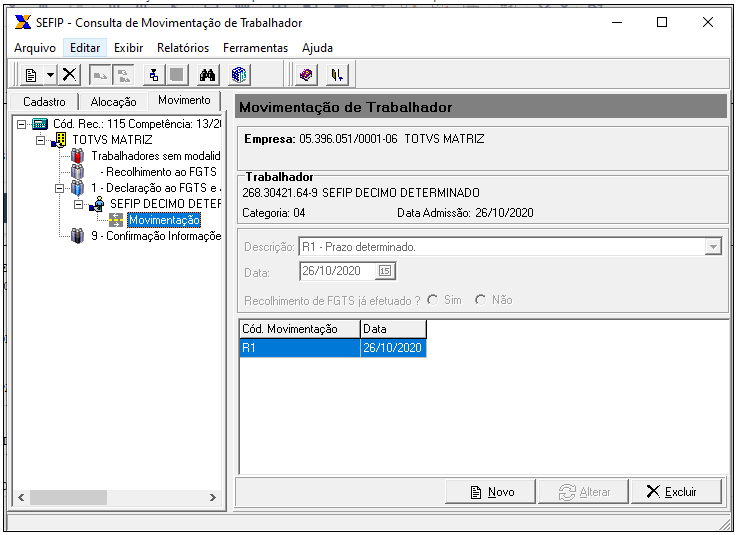
Task: Select - Recolhimento ao FGTS tree item
Action: [x=158, y=172]
